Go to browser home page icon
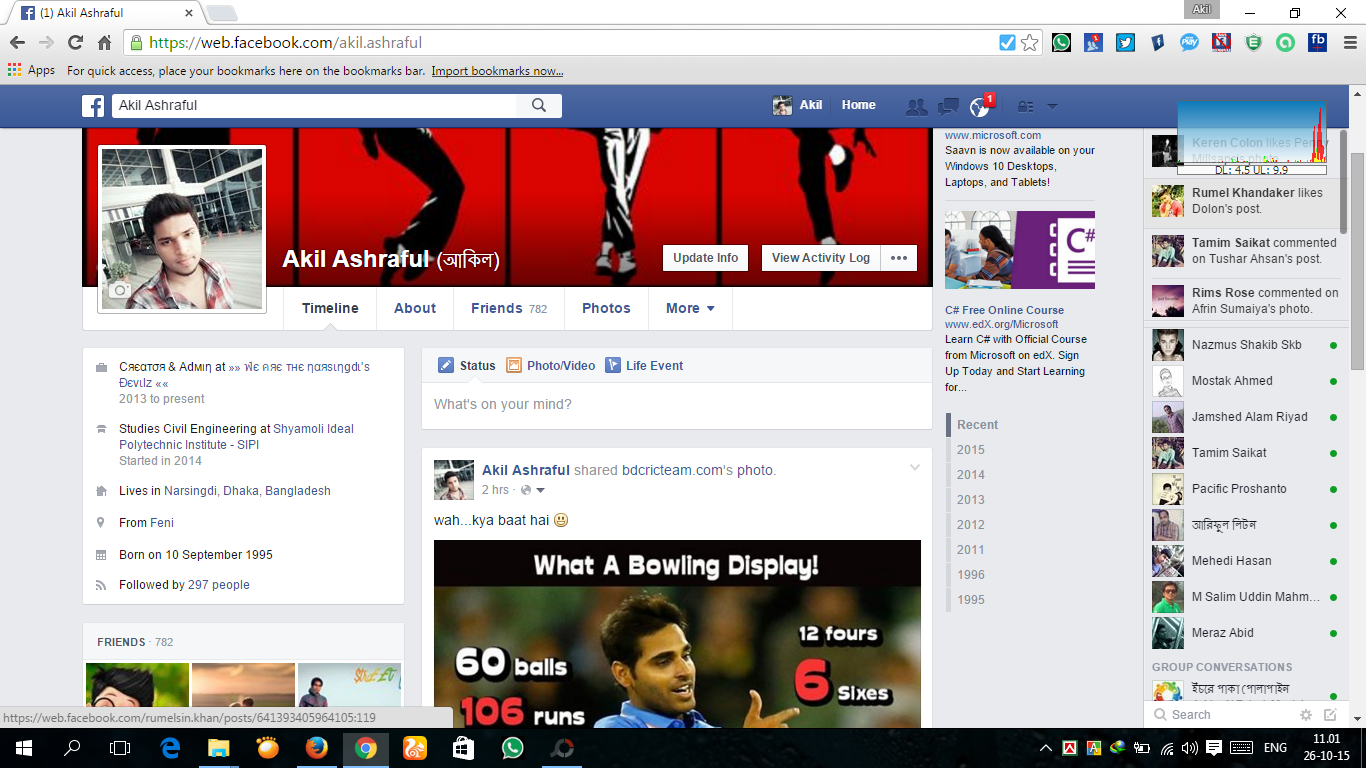Image resolution: width=1366 pixels, height=768 pixels. pos(104,43)
